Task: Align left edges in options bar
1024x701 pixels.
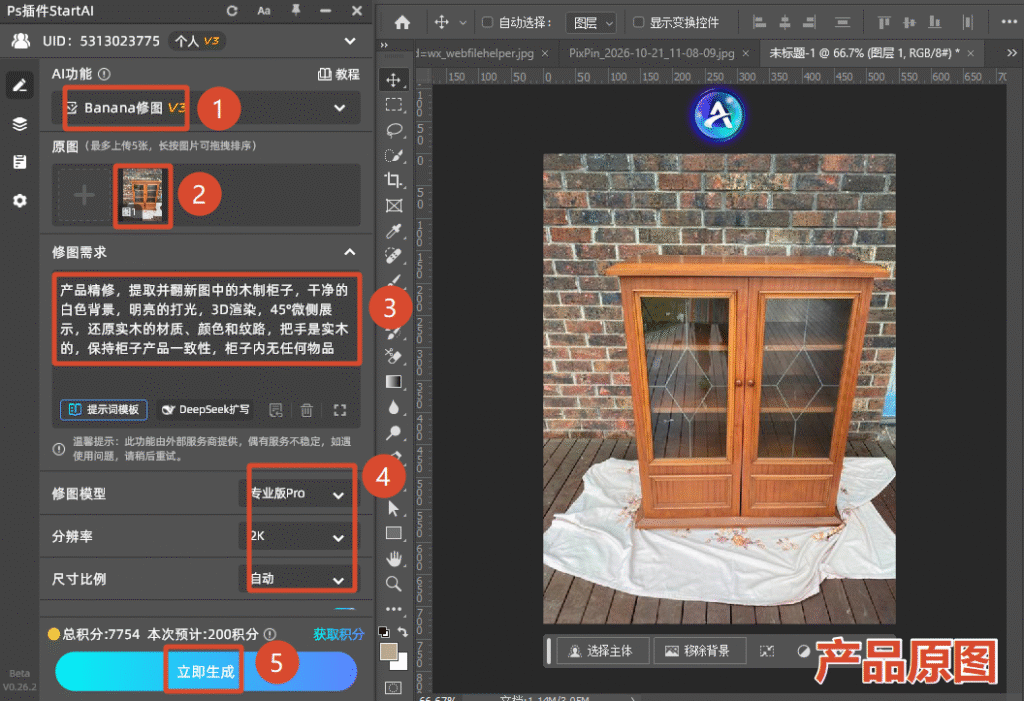Action: point(759,23)
